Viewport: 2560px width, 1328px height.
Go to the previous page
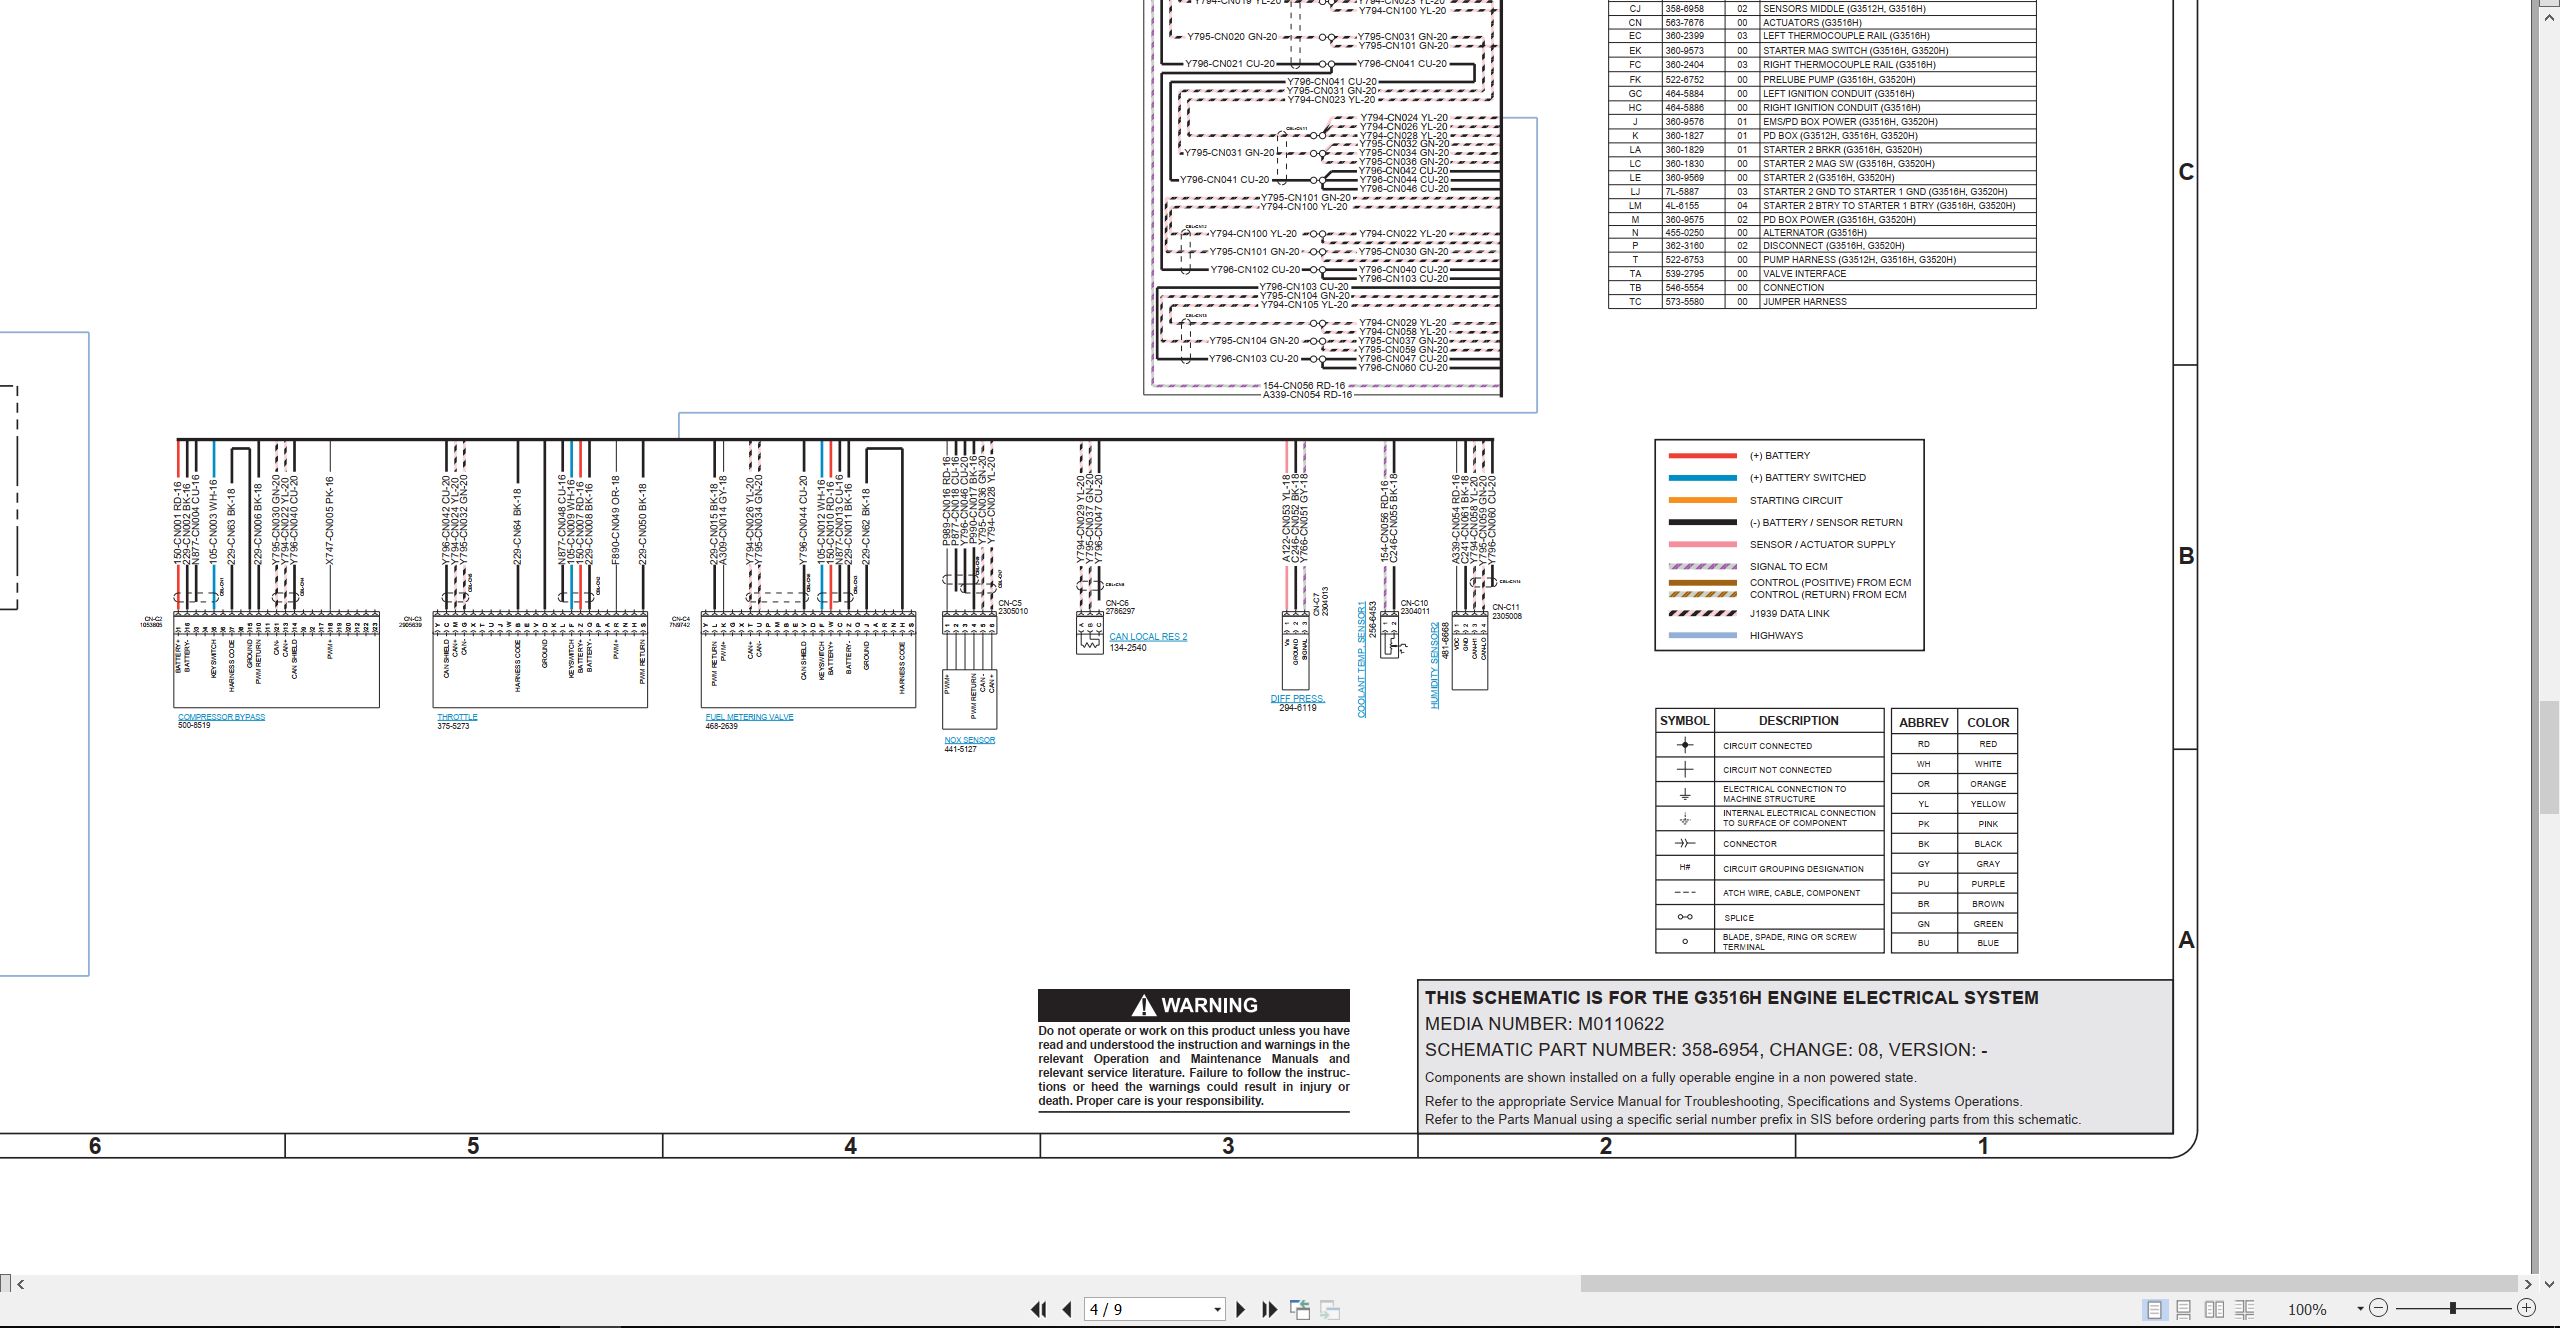pos(1067,1309)
